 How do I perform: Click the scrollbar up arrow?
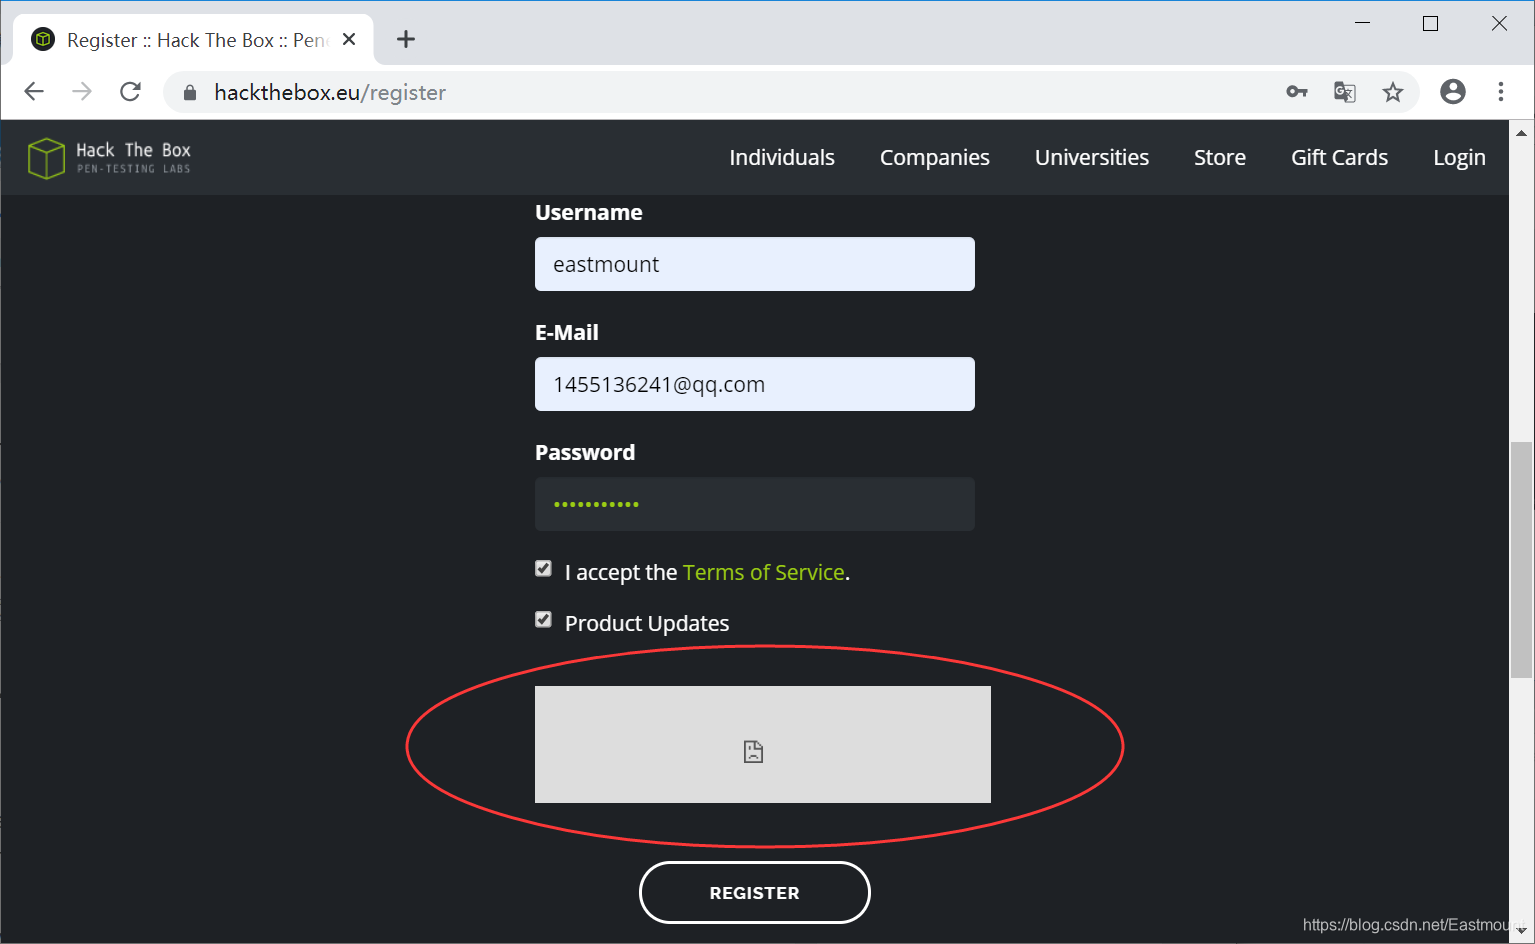[1522, 132]
